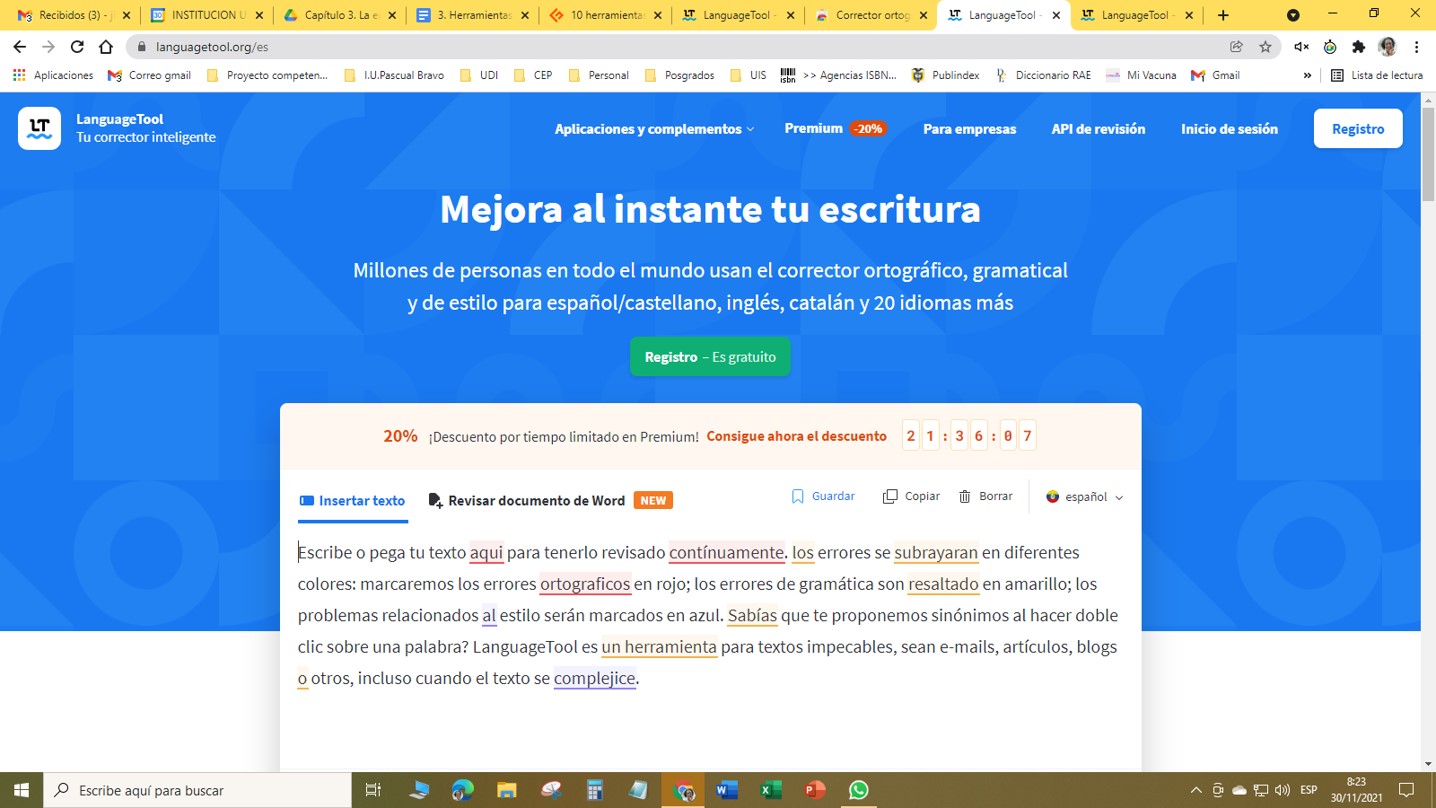Open Excel from the taskbar
The width and height of the screenshot is (1436, 808).
[x=771, y=790]
